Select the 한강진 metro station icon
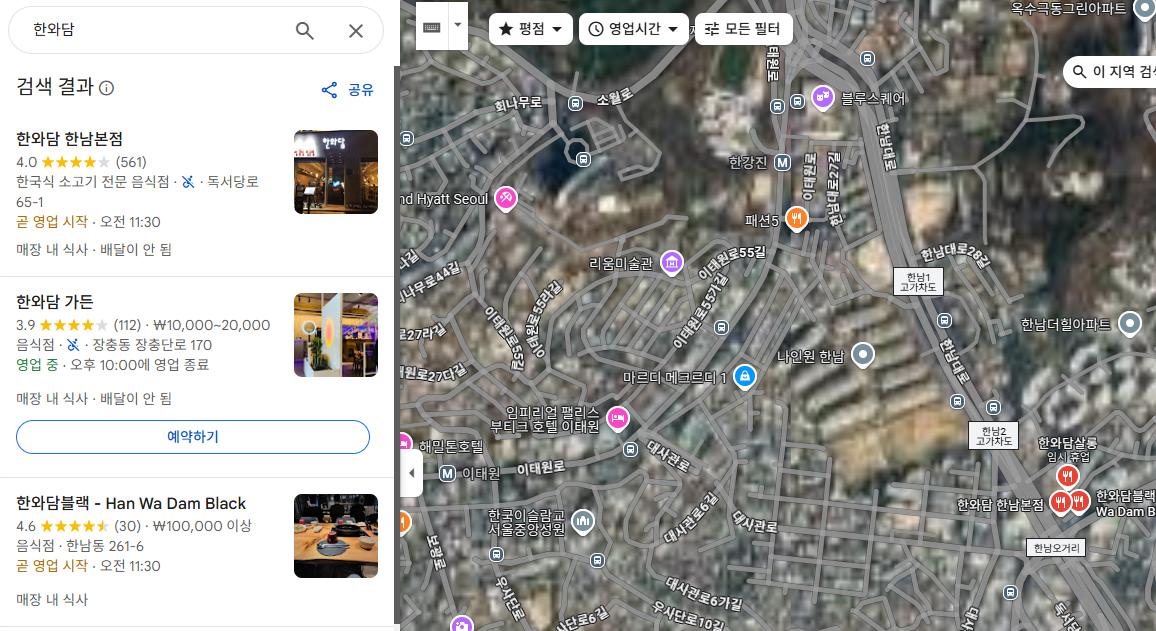This screenshot has width=1156, height=631. (782, 162)
